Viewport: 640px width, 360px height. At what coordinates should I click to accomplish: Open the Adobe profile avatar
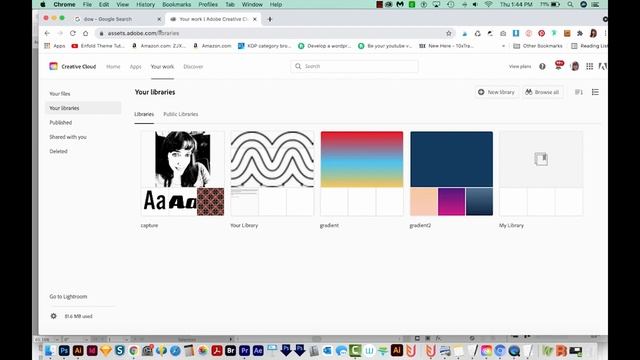575,66
